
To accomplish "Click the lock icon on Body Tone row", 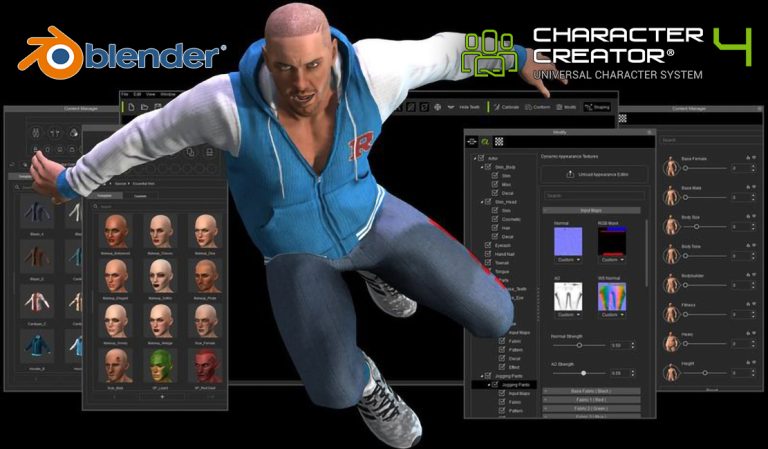I will click(748, 245).
